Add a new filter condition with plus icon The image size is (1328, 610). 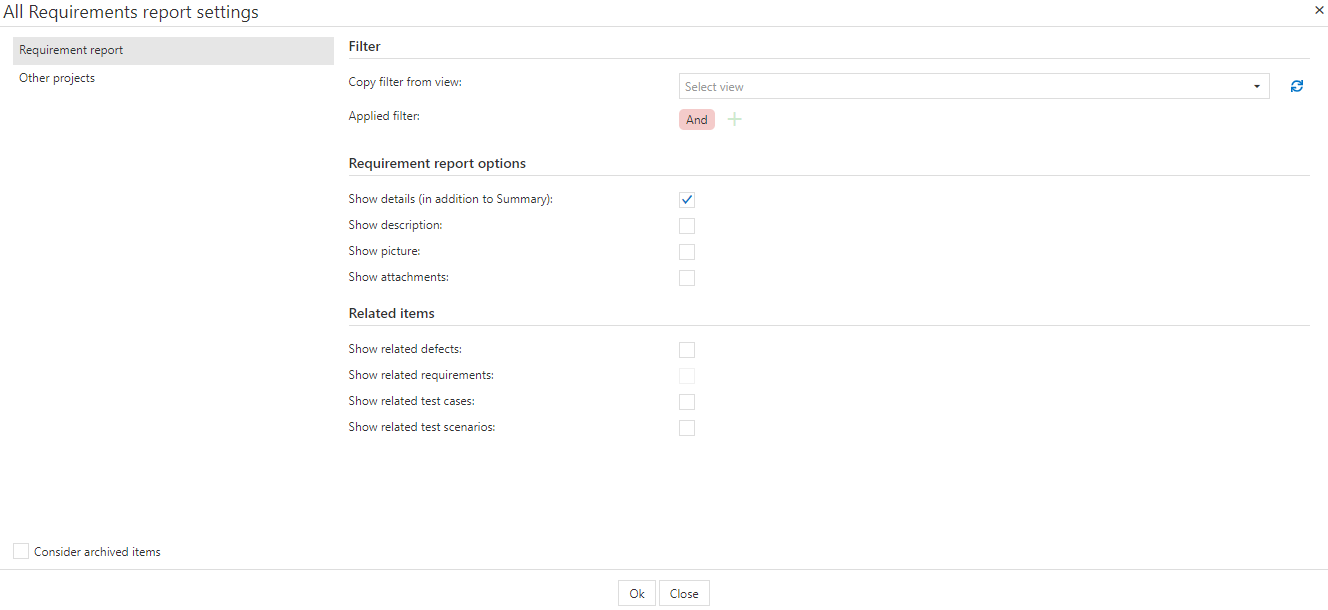pyautogui.click(x=735, y=120)
